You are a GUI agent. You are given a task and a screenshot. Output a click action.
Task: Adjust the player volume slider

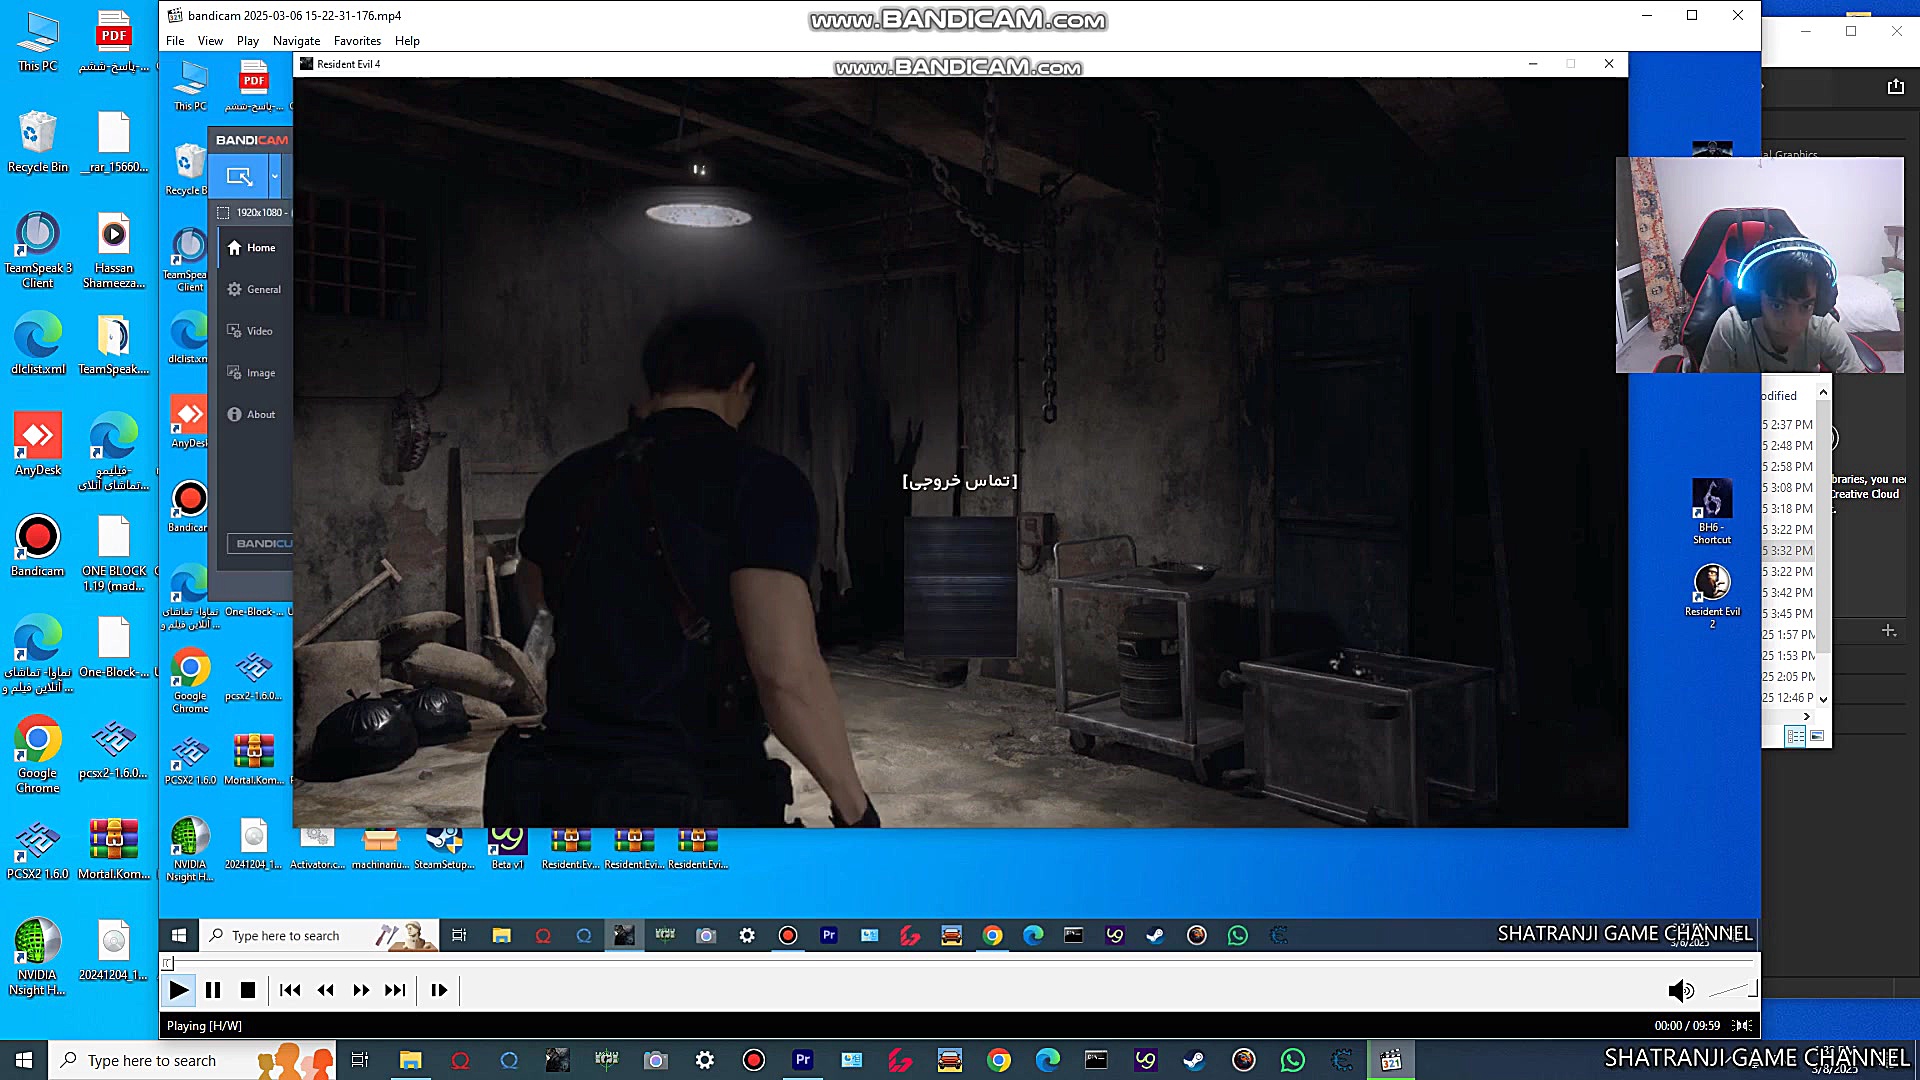coord(1733,990)
